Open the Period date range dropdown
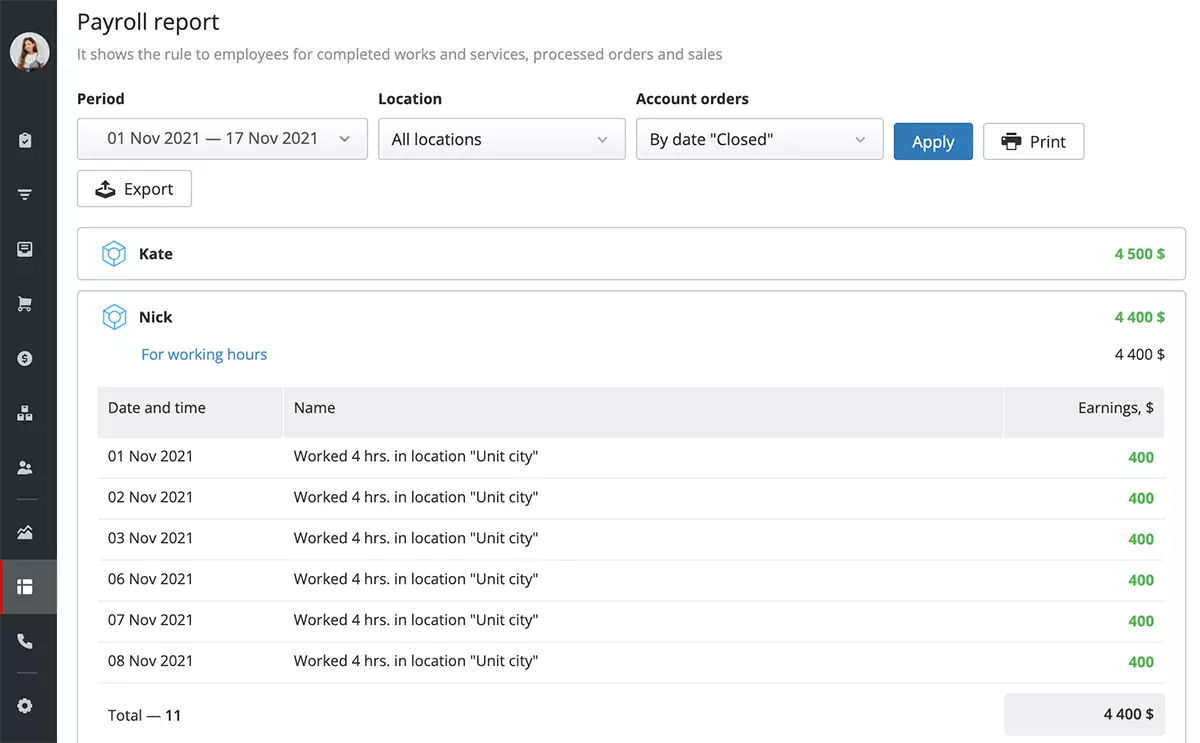The width and height of the screenshot is (1200, 743). coord(222,139)
